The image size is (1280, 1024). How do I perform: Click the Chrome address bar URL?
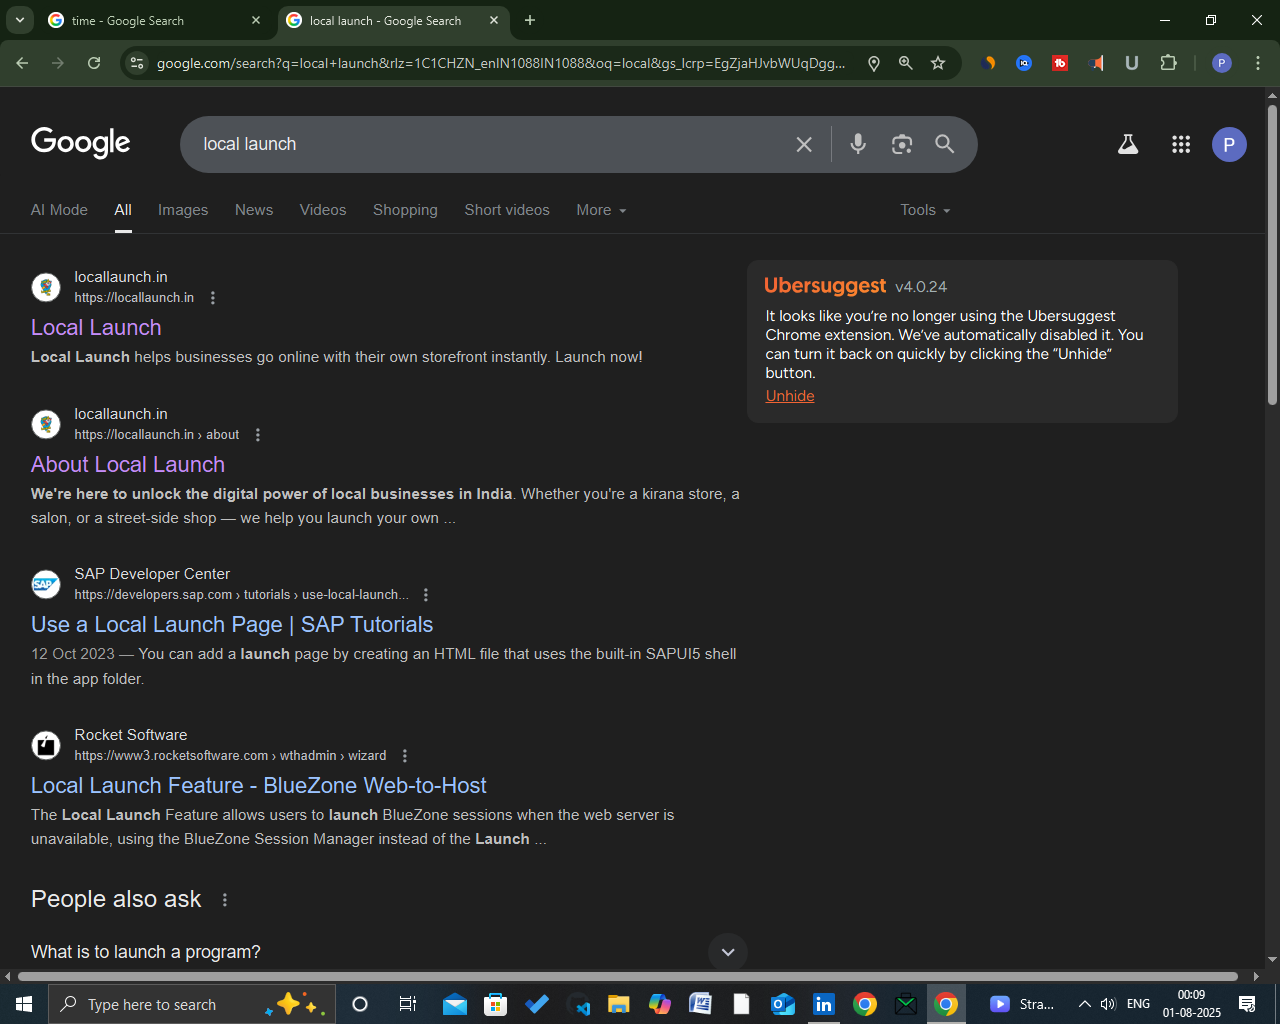point(500,63)
